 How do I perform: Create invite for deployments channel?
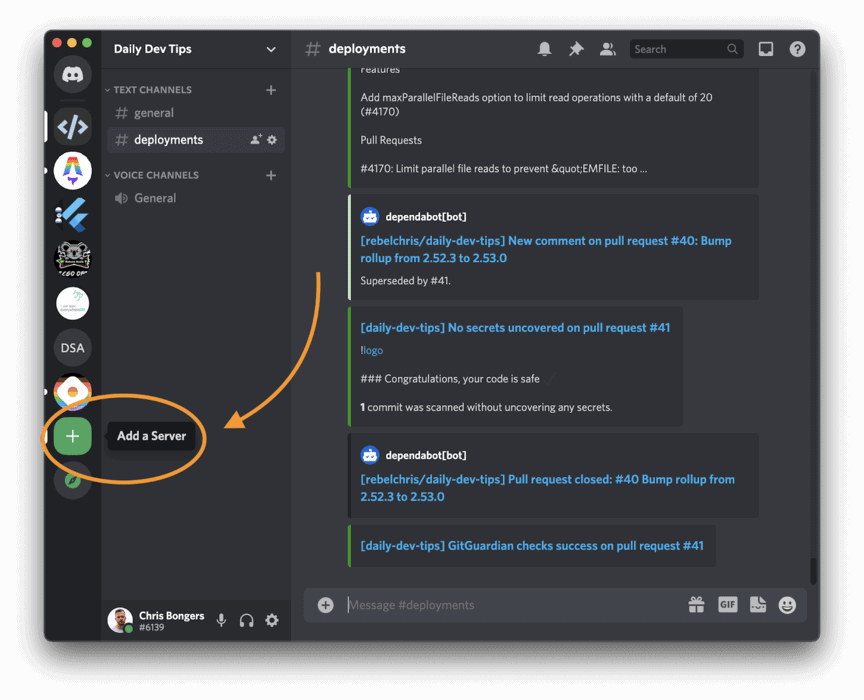pos(256,139)
